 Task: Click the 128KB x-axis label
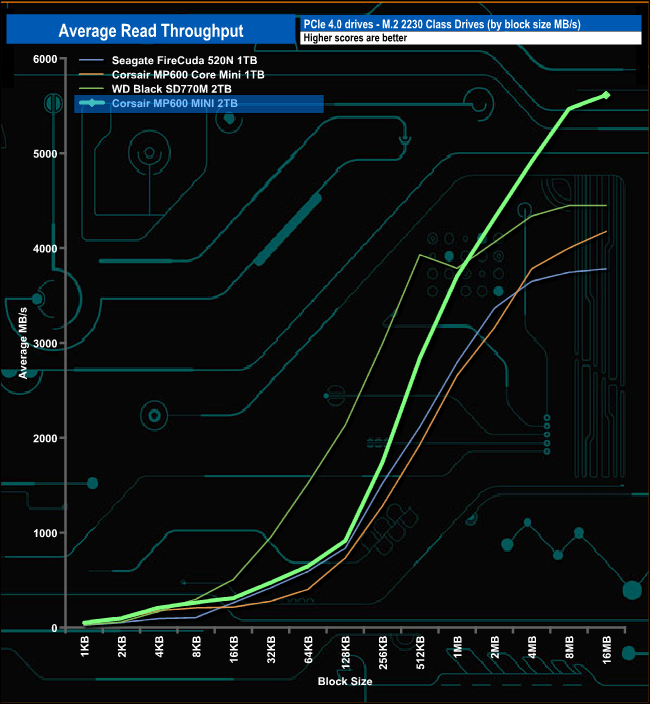[346, 652]
